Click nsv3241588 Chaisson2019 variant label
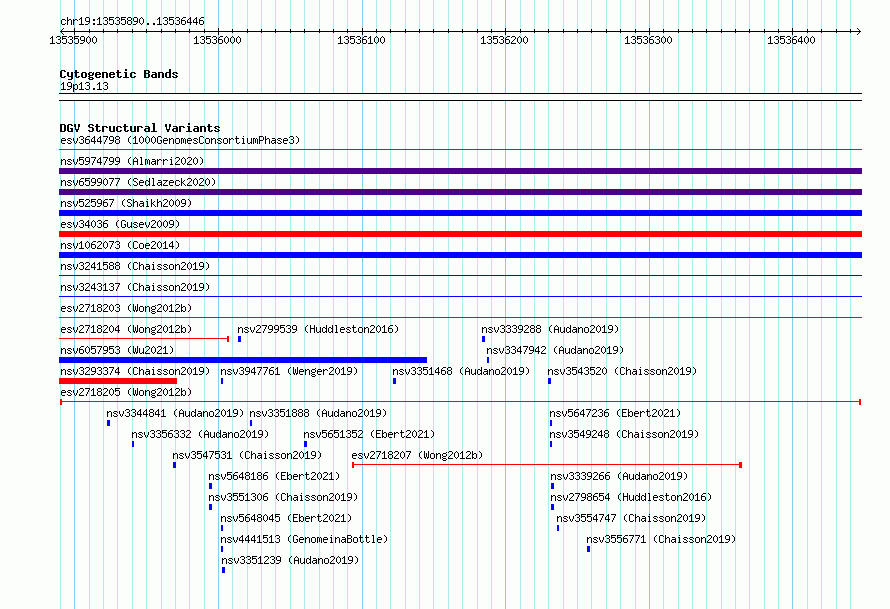This screenshot has width=890, height=609. coord(135,266)
